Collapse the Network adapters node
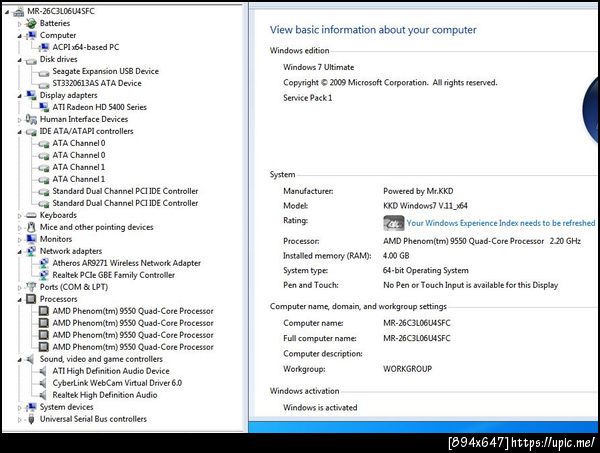 (x=20, y=251)
